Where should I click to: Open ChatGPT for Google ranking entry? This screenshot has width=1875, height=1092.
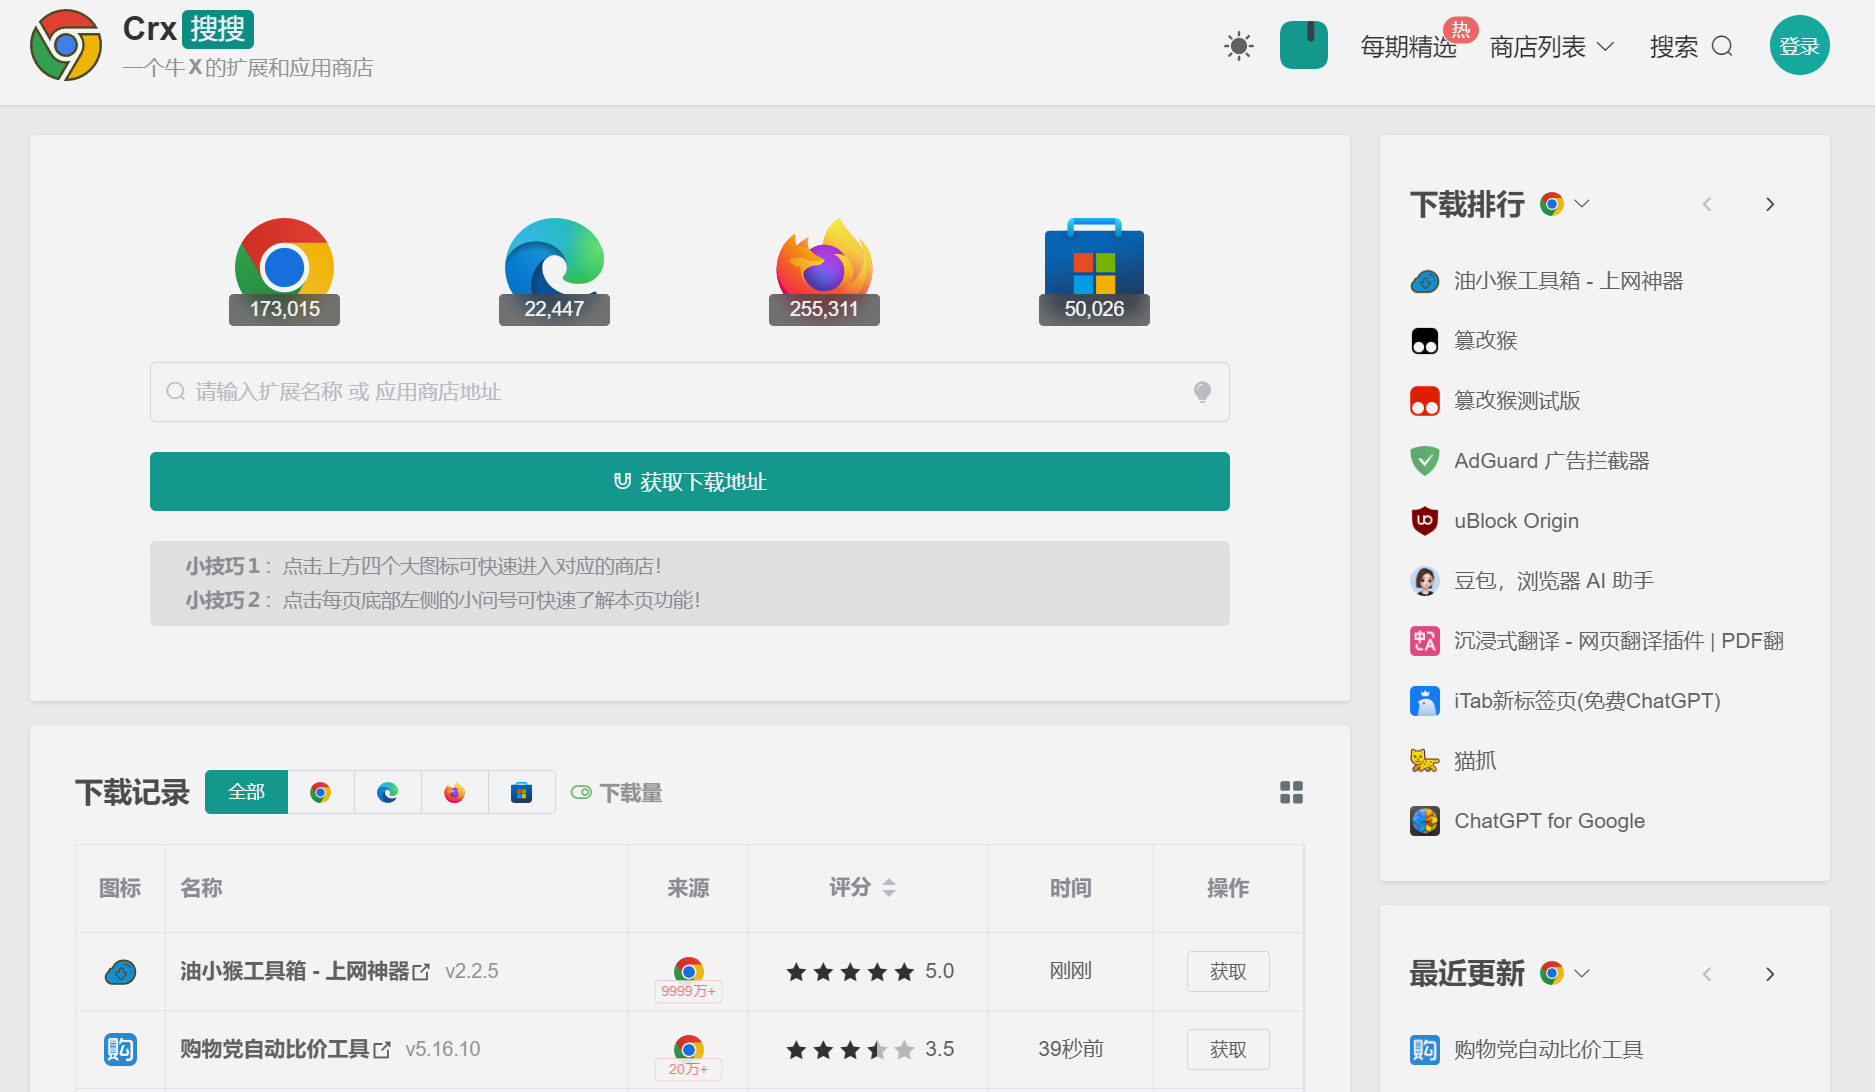[x=1549, y=821]
